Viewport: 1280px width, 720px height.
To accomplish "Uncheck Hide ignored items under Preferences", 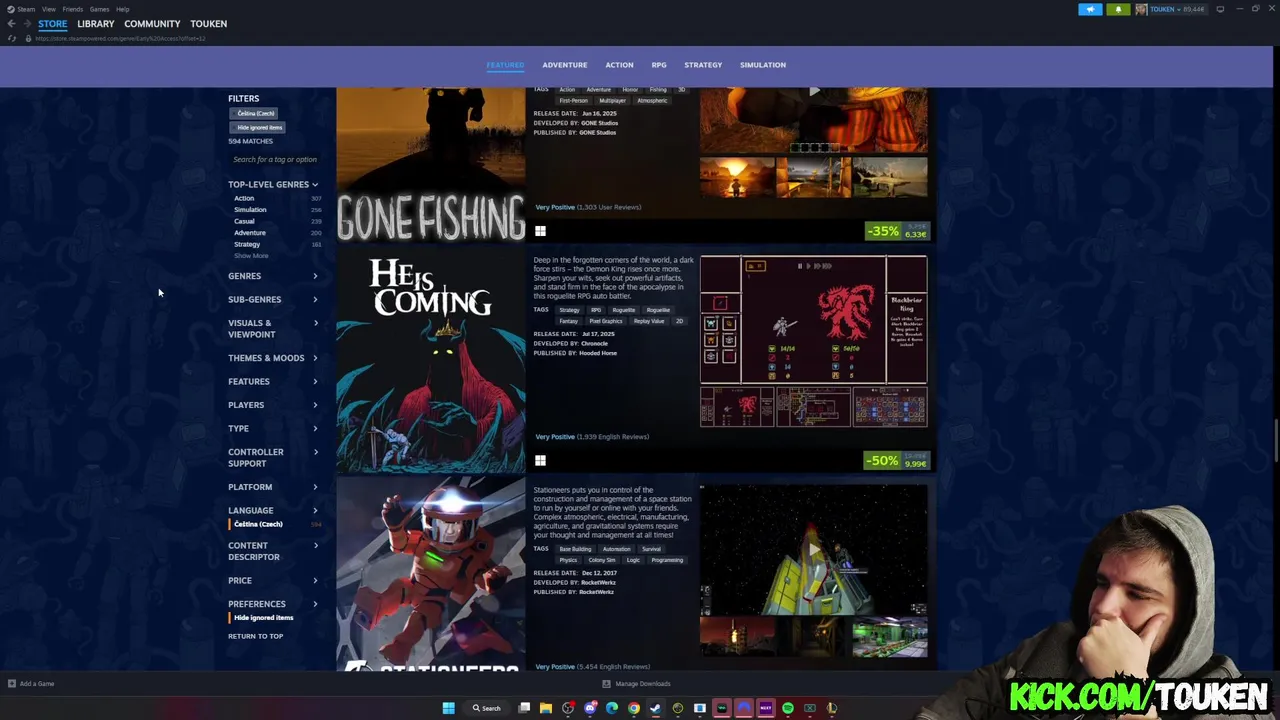I will (263, 617).
